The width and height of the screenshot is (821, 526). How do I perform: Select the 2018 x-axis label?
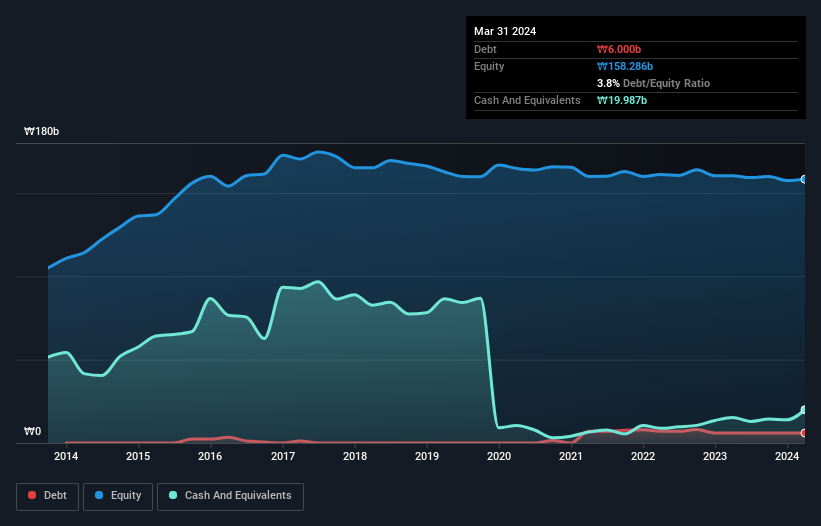point(355,456)
